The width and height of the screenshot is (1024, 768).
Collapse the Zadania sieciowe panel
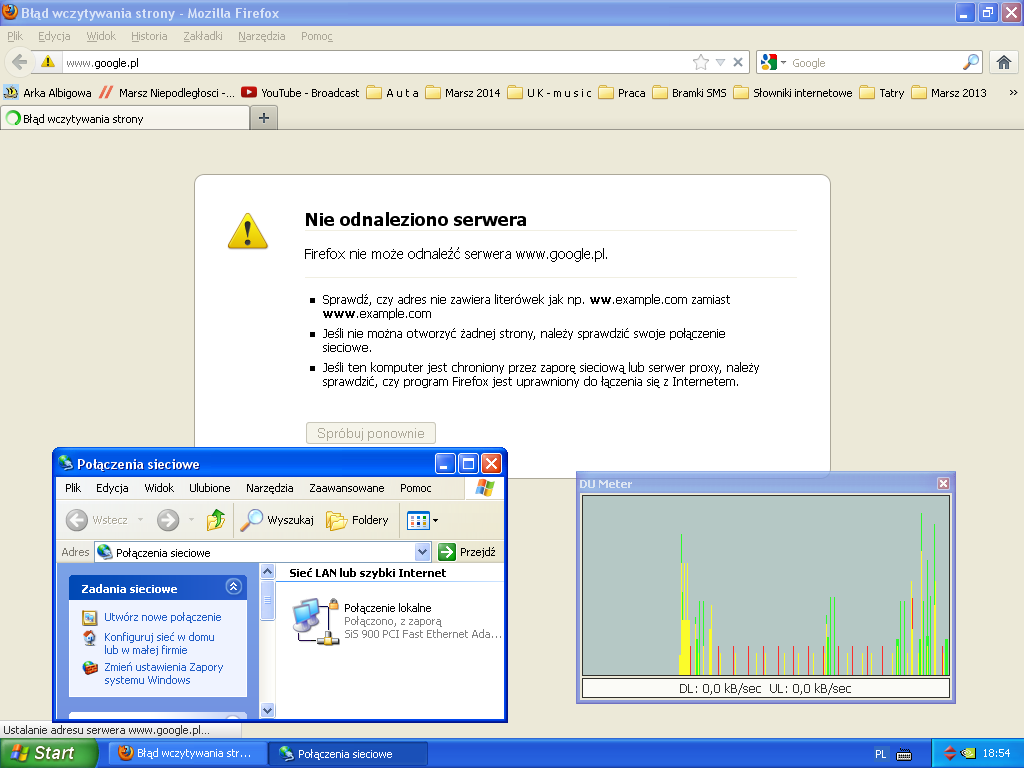pyautogui.click(x=233, y=587)
